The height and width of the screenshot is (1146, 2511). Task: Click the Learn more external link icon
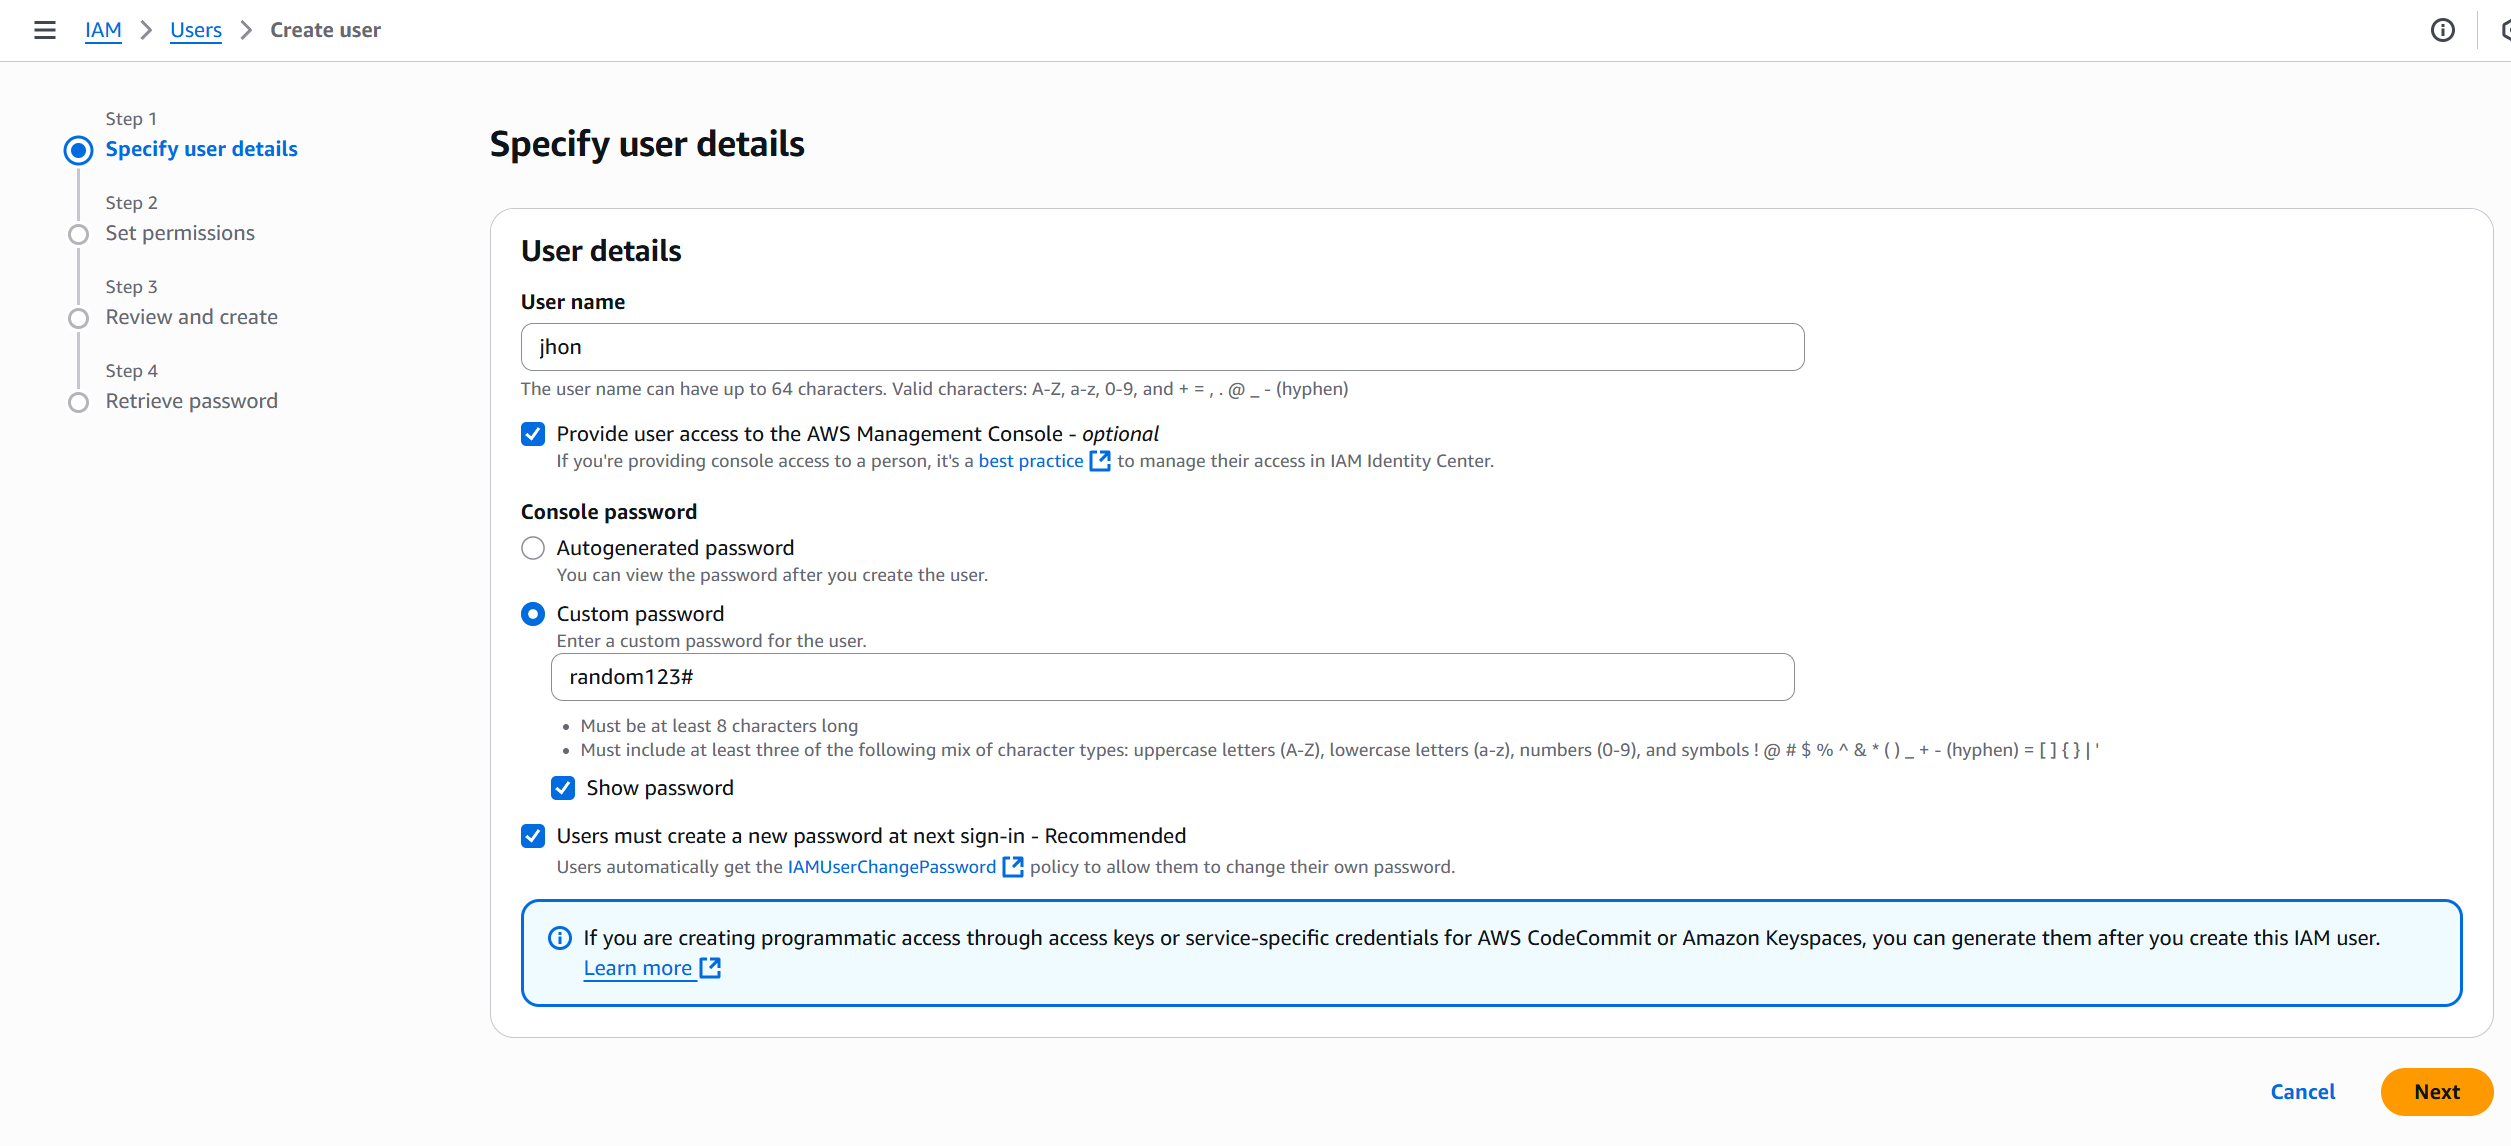(x=710, y=968)
